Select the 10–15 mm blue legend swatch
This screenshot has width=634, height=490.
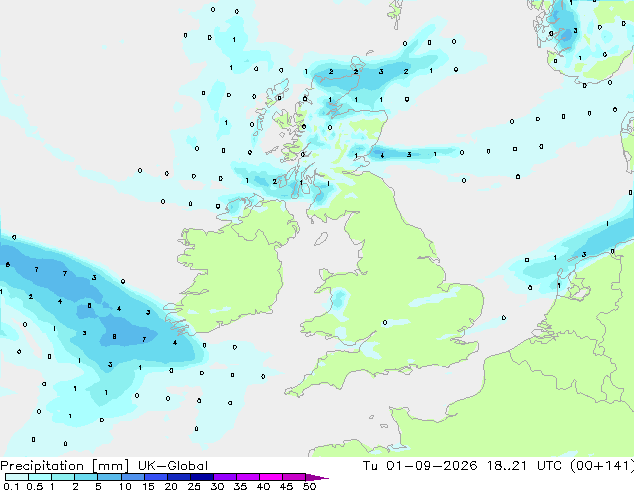pyautogui.click(x=132, y=477)
